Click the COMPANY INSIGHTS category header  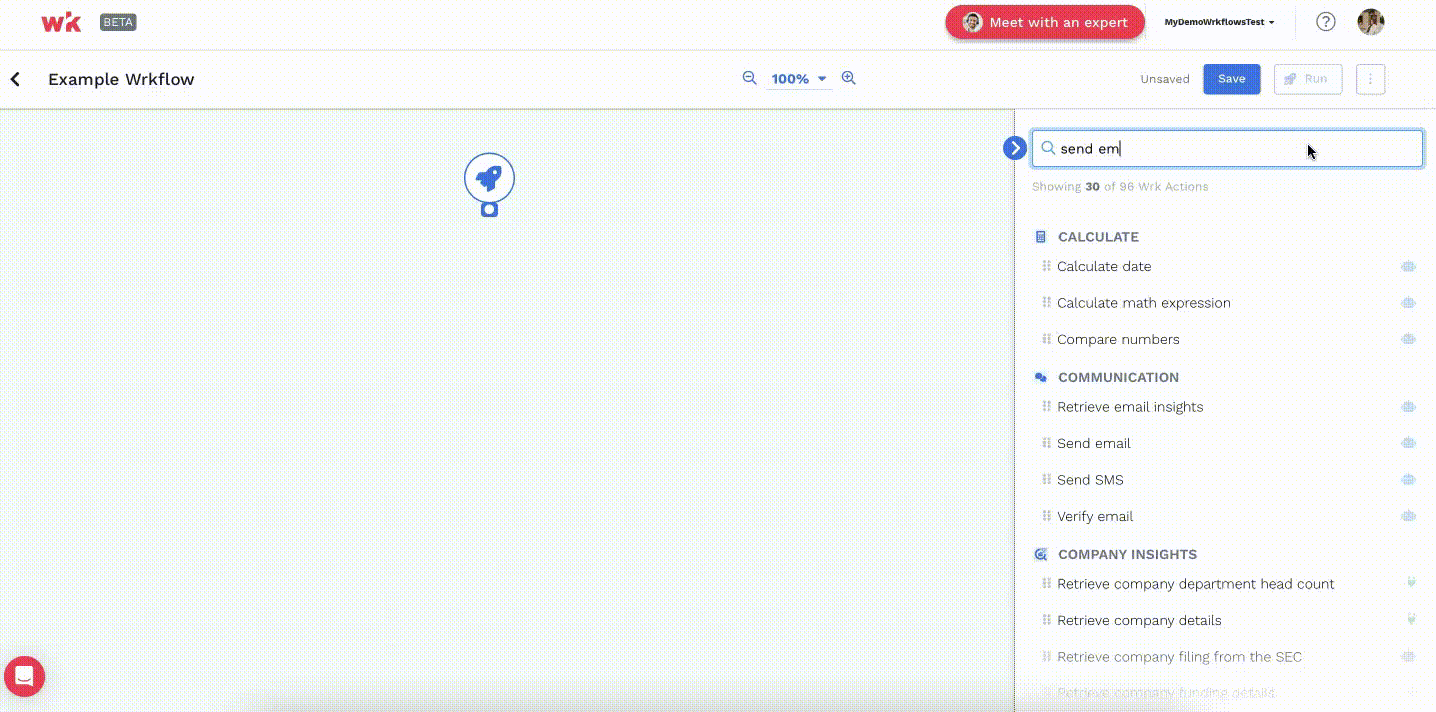pyautogui.click(x=1127, y=554)
